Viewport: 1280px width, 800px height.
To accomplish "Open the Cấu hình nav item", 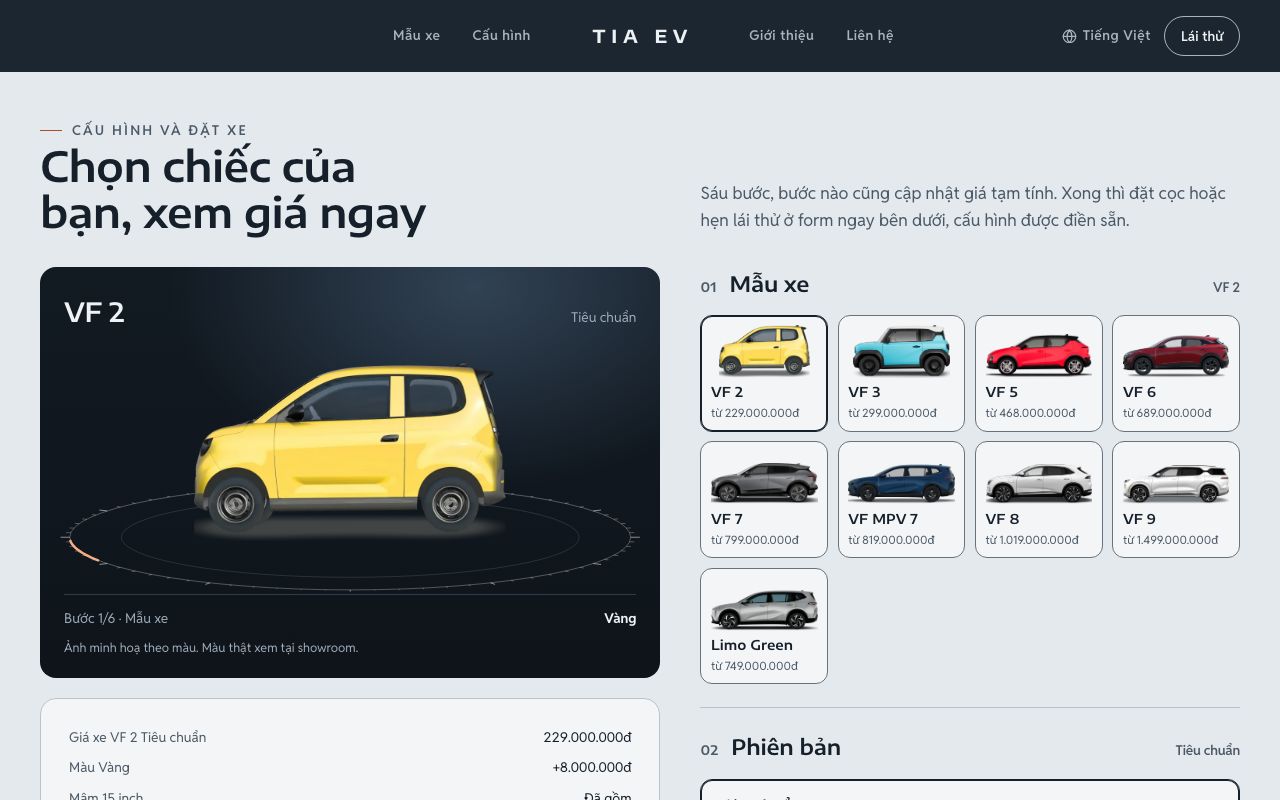I will pyautogui.click(x=501, y=35).
